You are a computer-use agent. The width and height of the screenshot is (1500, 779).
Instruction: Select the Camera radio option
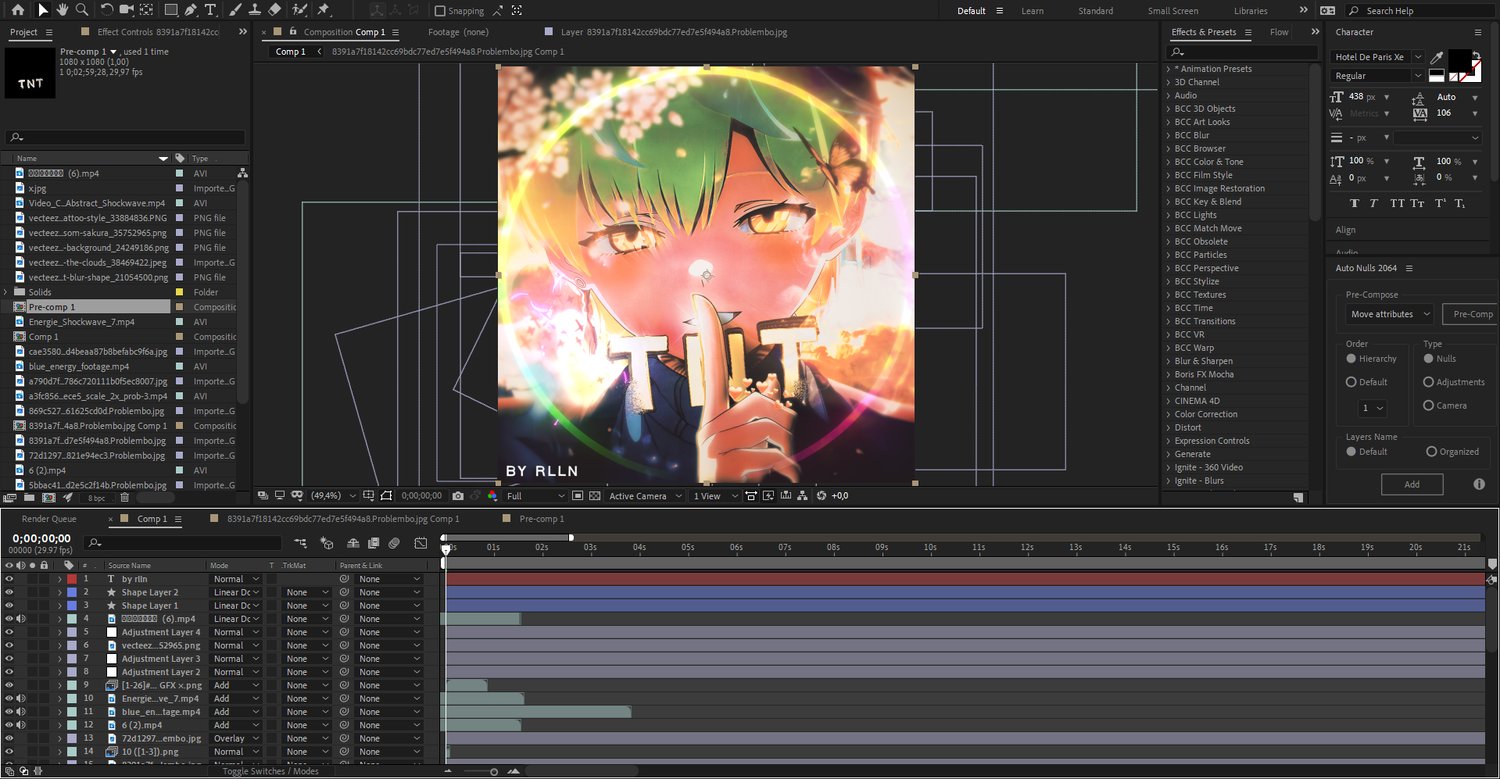(x=1428, y=405)
